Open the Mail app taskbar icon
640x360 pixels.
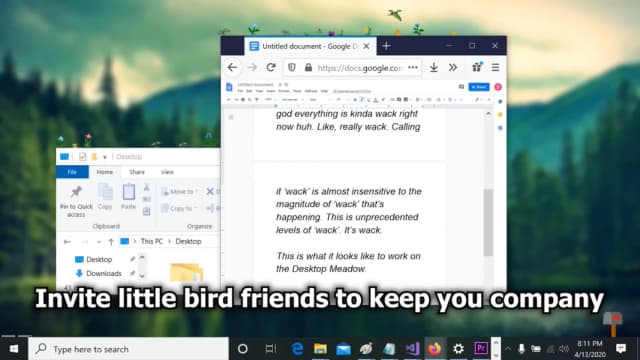point(343,349)
